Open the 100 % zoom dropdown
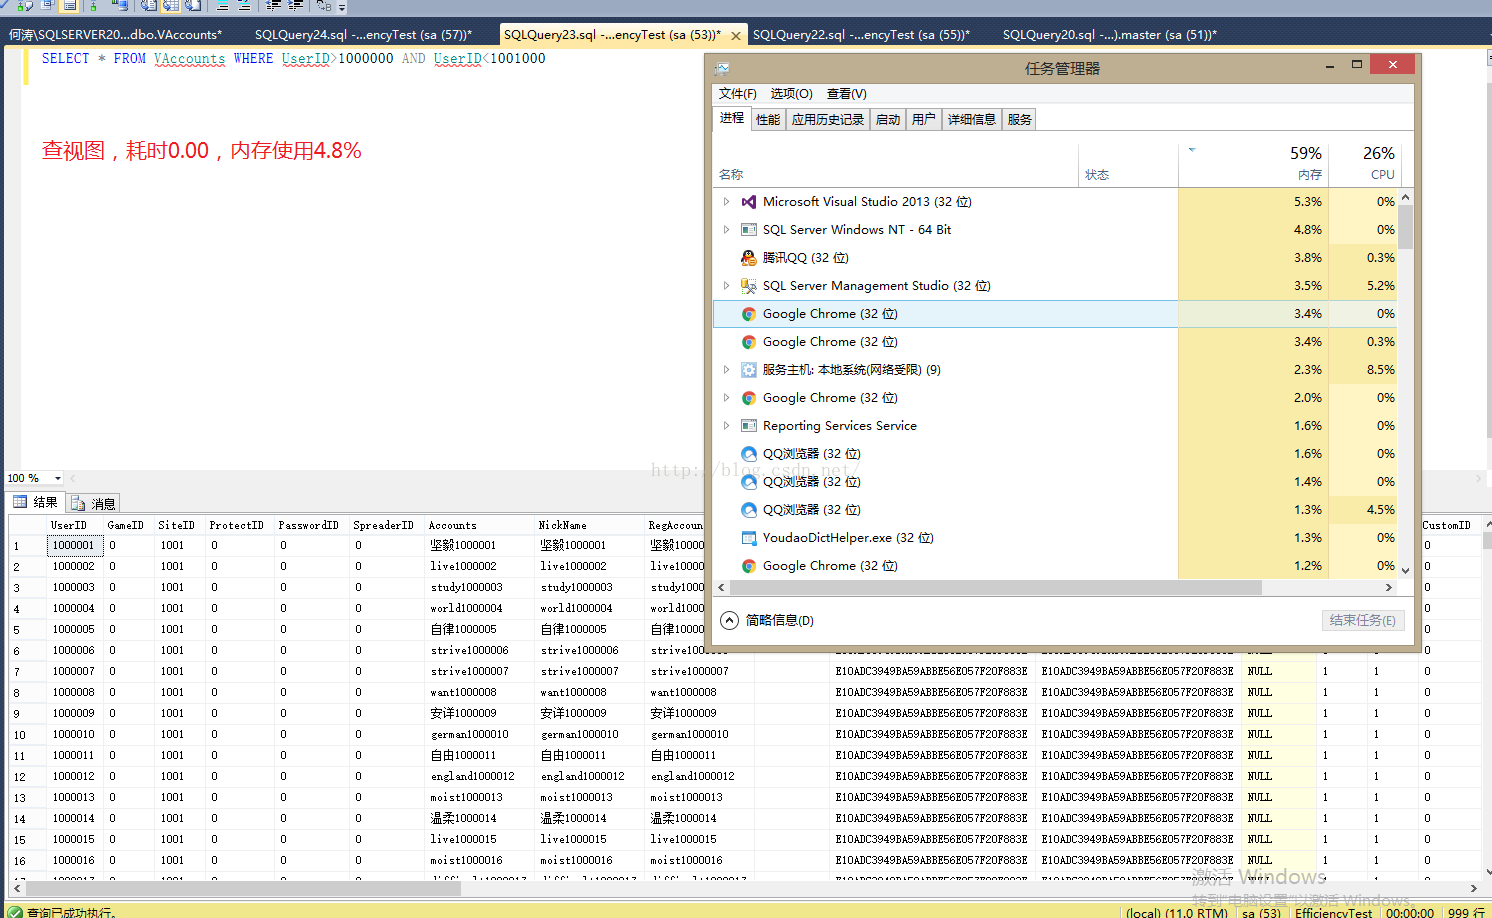 coord(58,478)
